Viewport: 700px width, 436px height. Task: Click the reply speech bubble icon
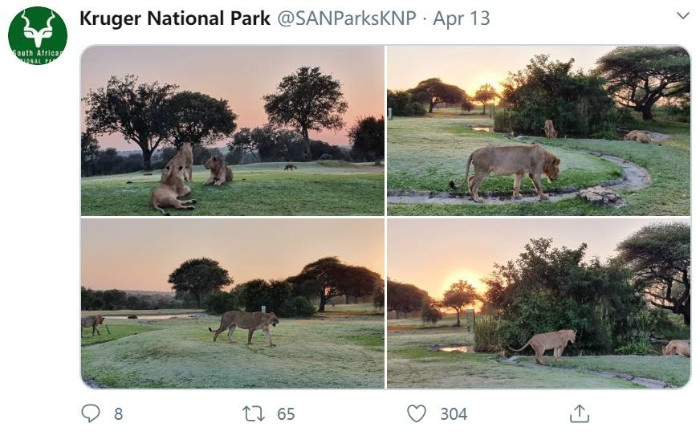(x=91, y=413)
